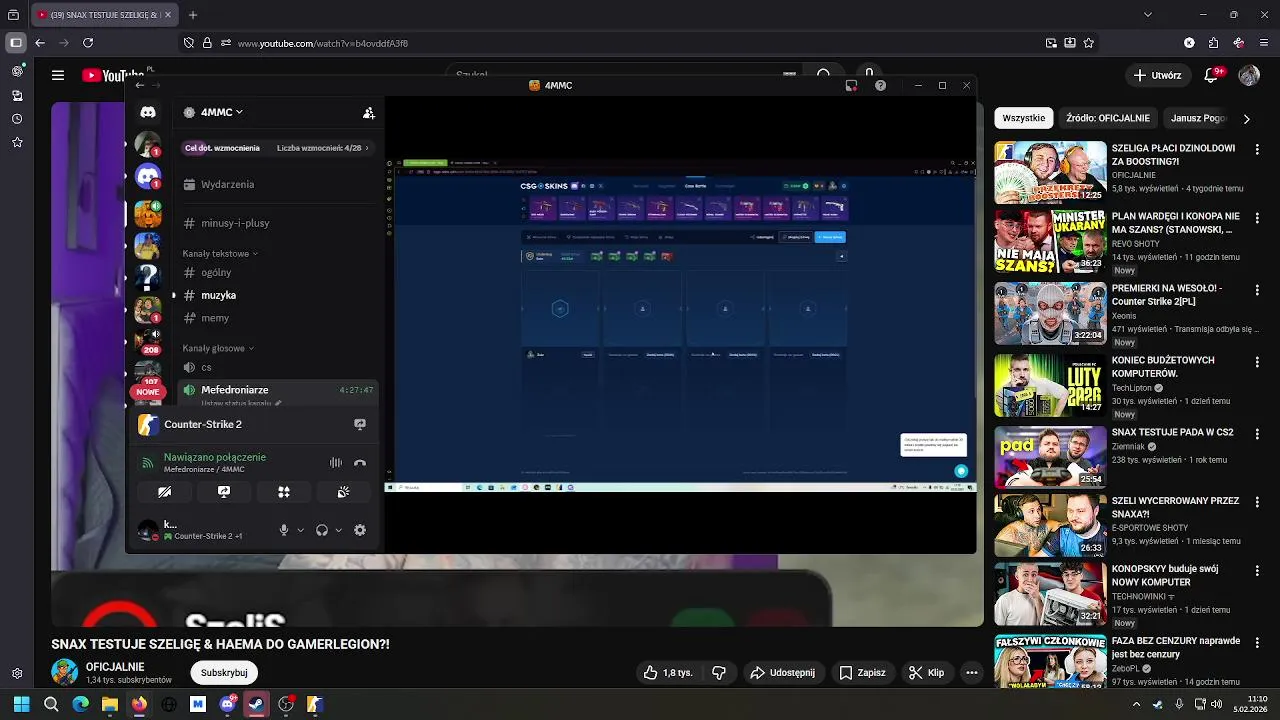Open the voice noise suppression waveform icon
Viewport: 1280px width, 720px height.
pos(336,463)
